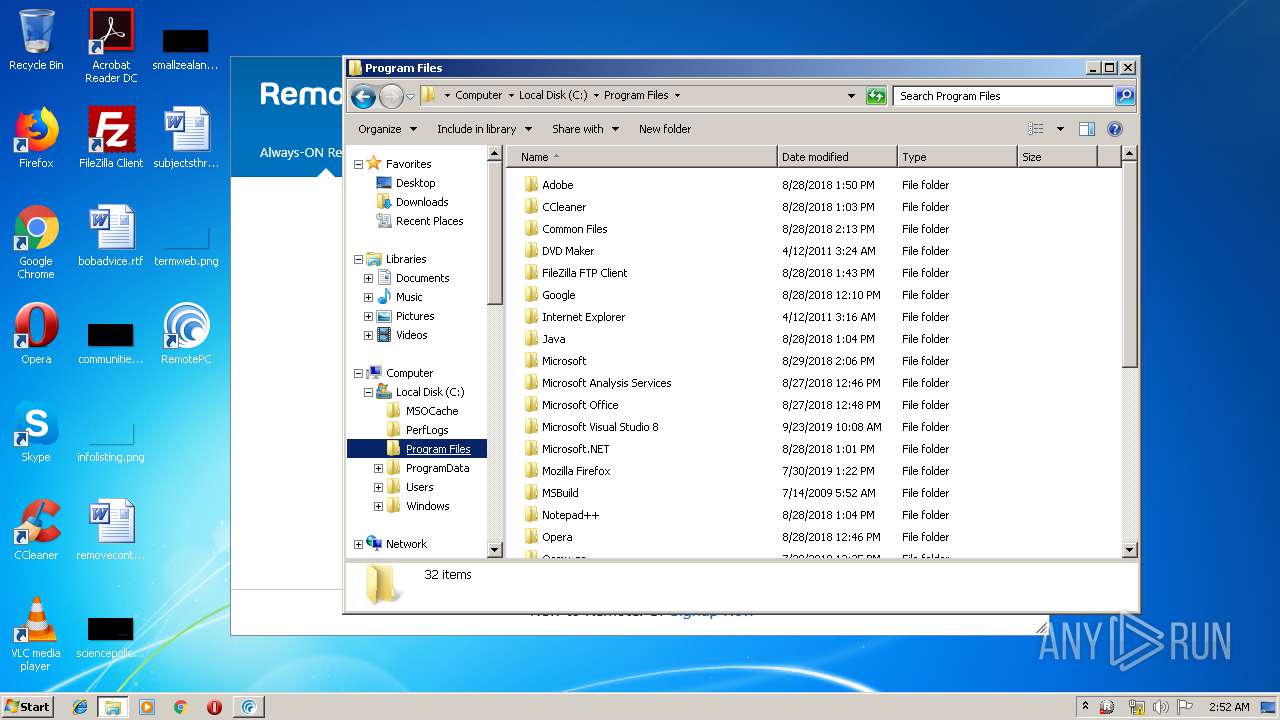Open the Firefox desktop shortcut
The image size is (1280, 720).
[x=36, y=138]
